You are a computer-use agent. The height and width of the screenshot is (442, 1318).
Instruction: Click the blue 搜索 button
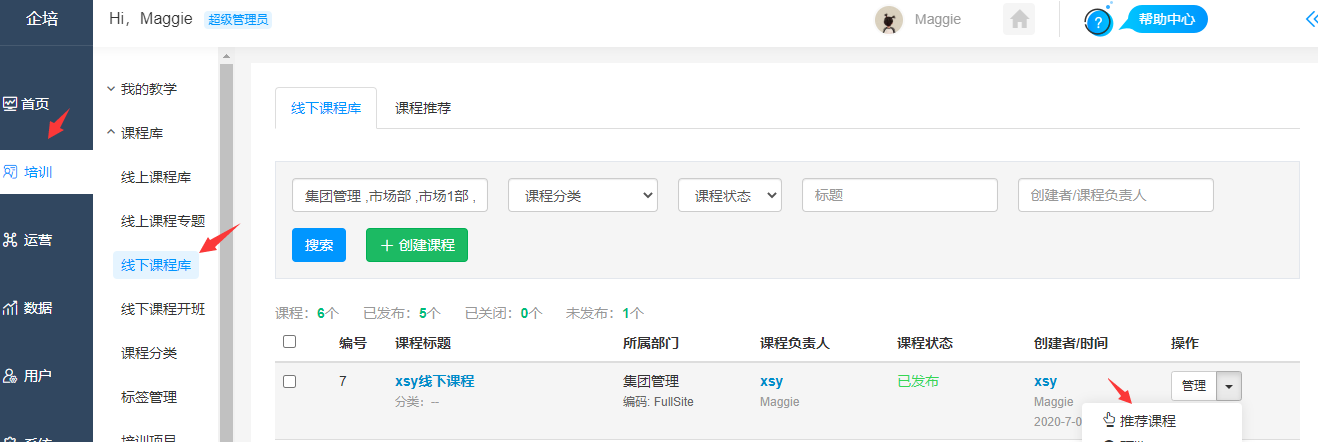pyautogui.click(x=319, y=245)
